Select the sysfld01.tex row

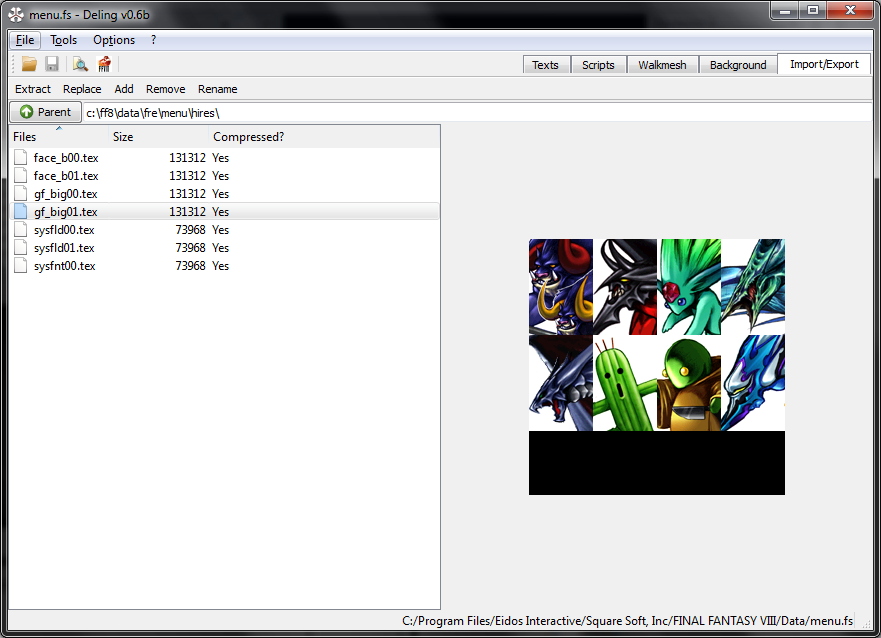click(x=224, y=247)
